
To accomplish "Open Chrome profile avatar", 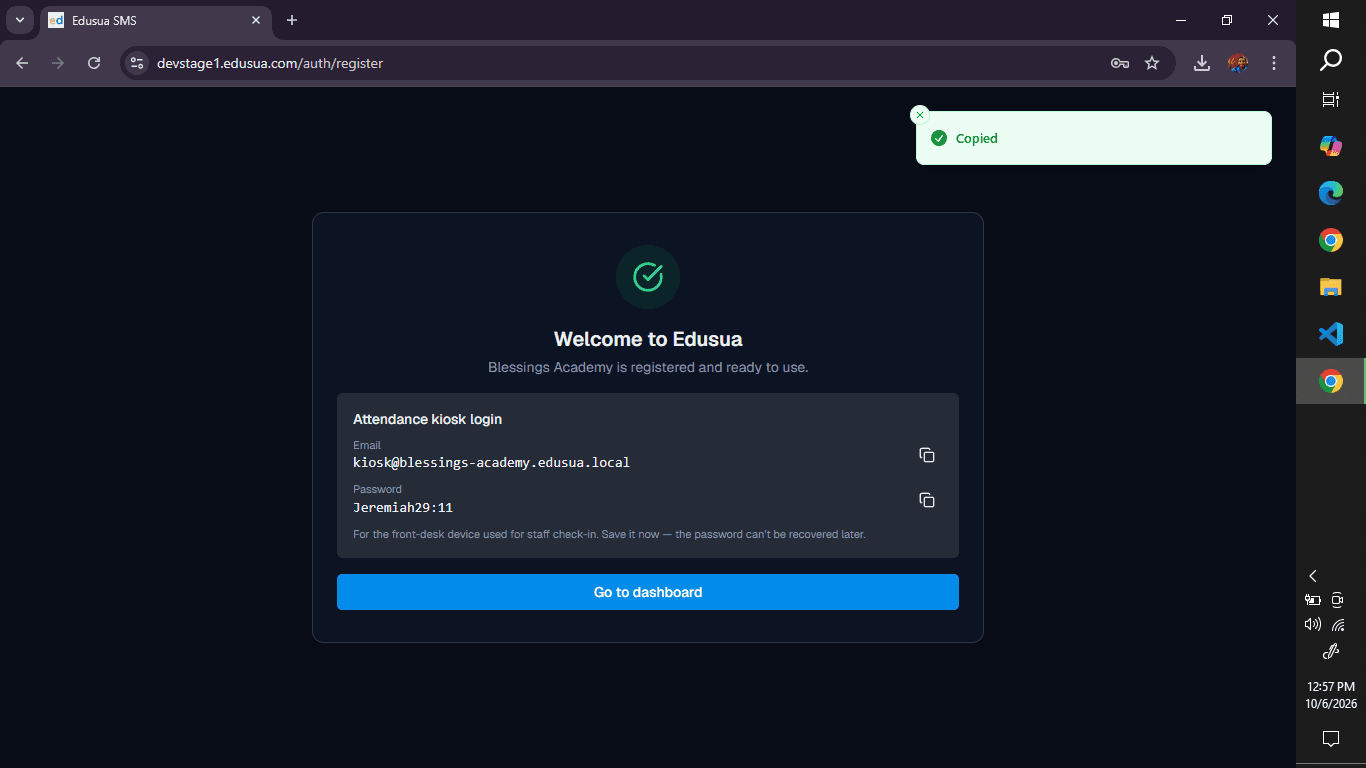I will pyautogui.click(x=1238, y=63).
